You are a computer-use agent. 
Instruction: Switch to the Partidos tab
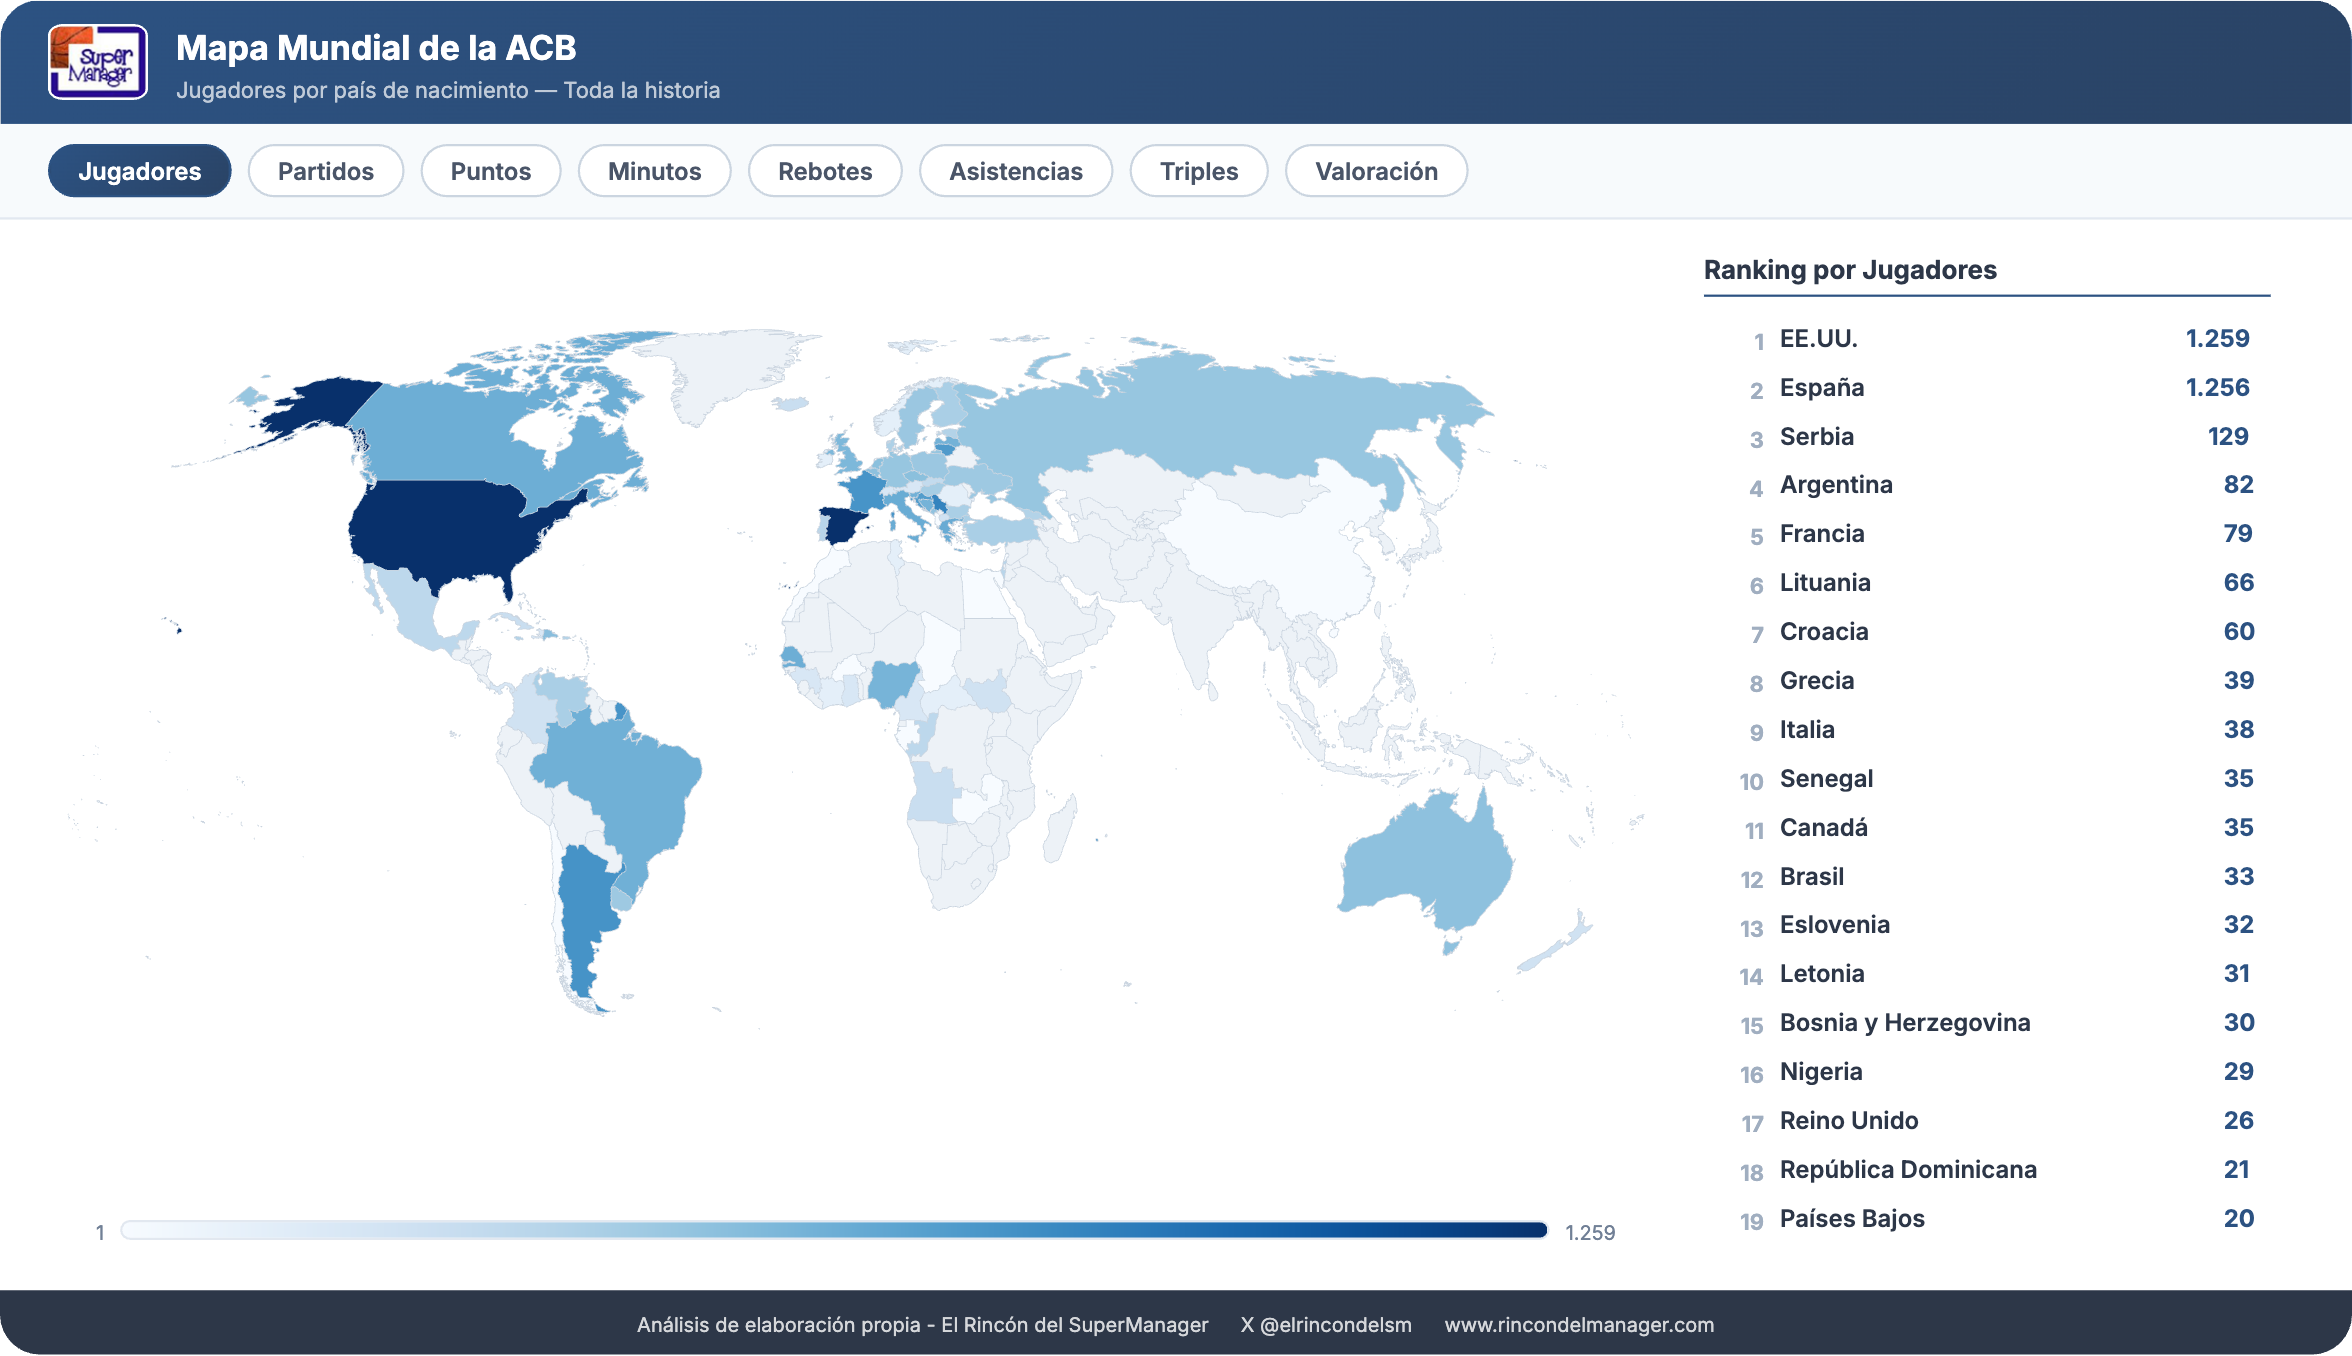pyautogui.click(x=325, y=171)
